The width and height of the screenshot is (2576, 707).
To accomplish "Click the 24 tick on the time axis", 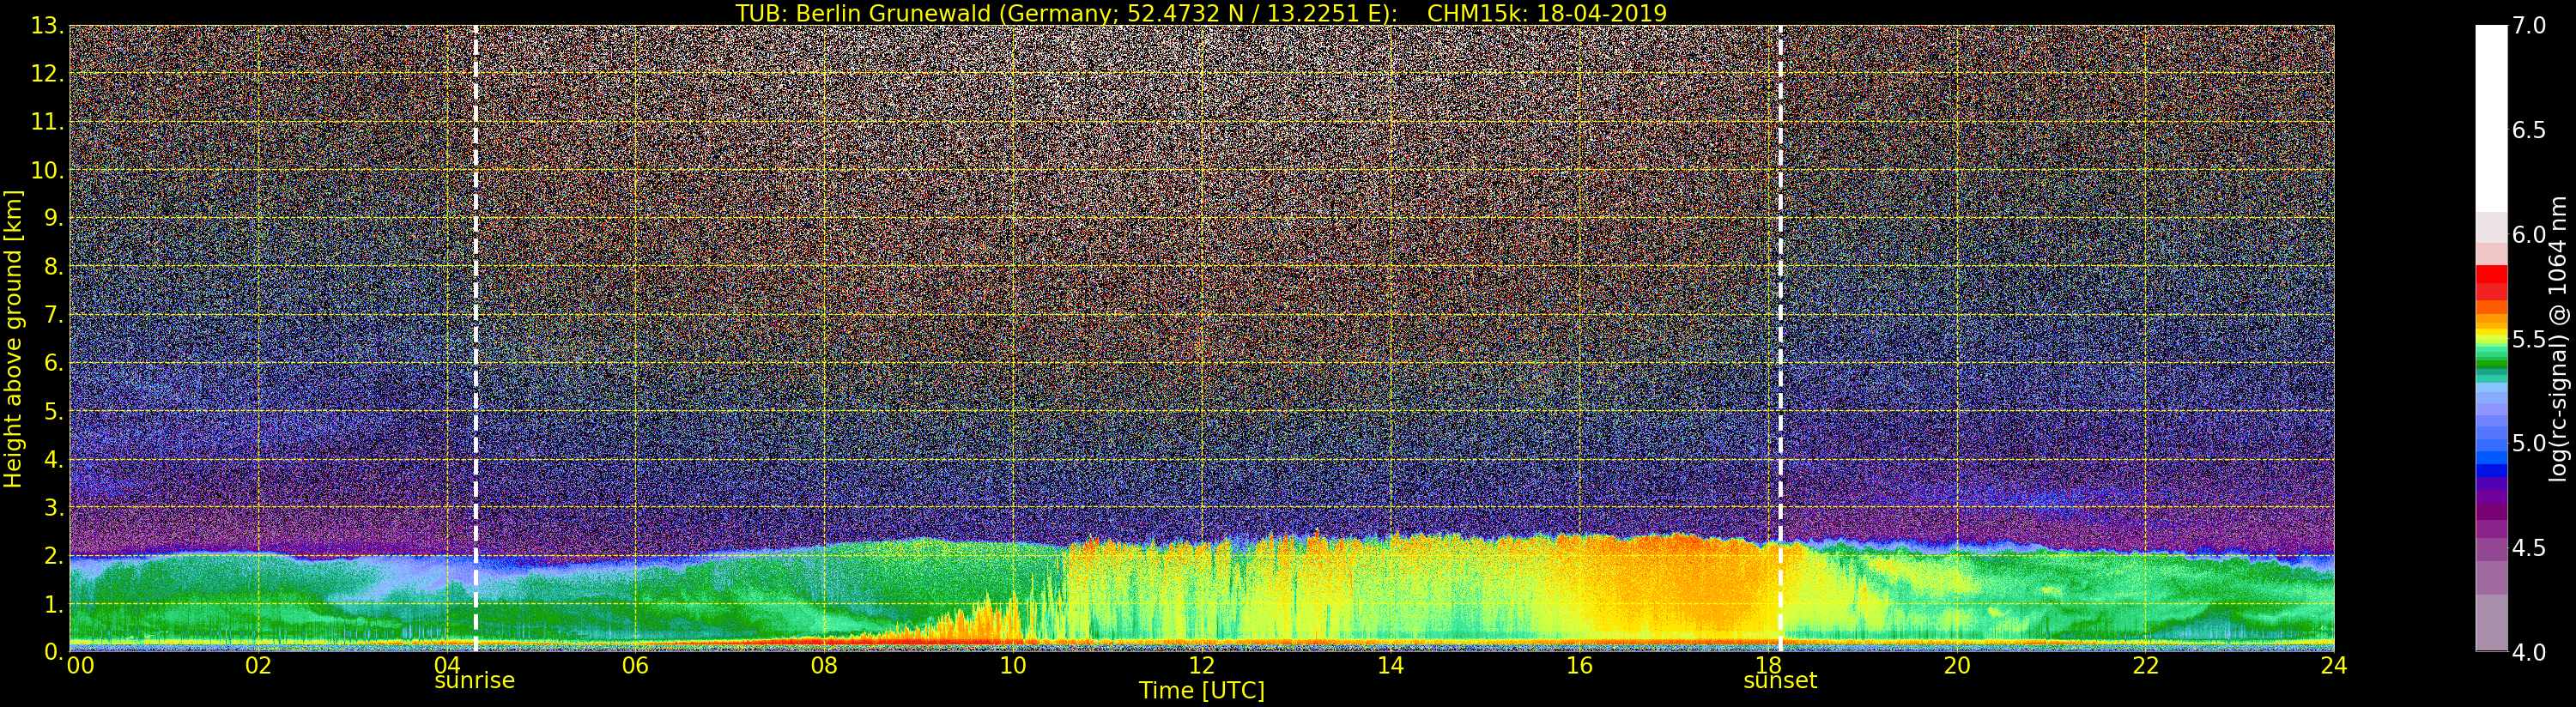I will point(2333,666).
